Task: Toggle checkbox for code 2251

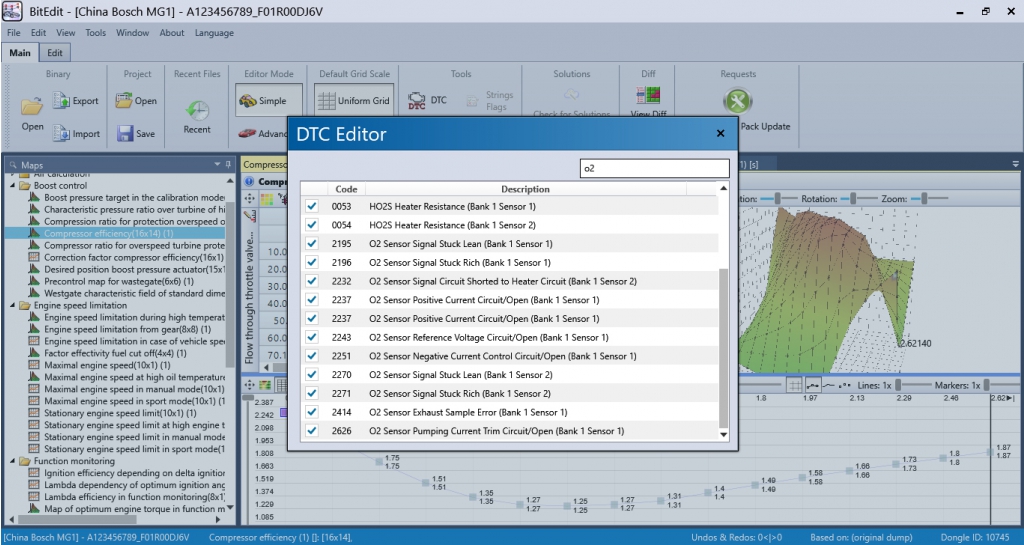Action: tap(312, 356)
